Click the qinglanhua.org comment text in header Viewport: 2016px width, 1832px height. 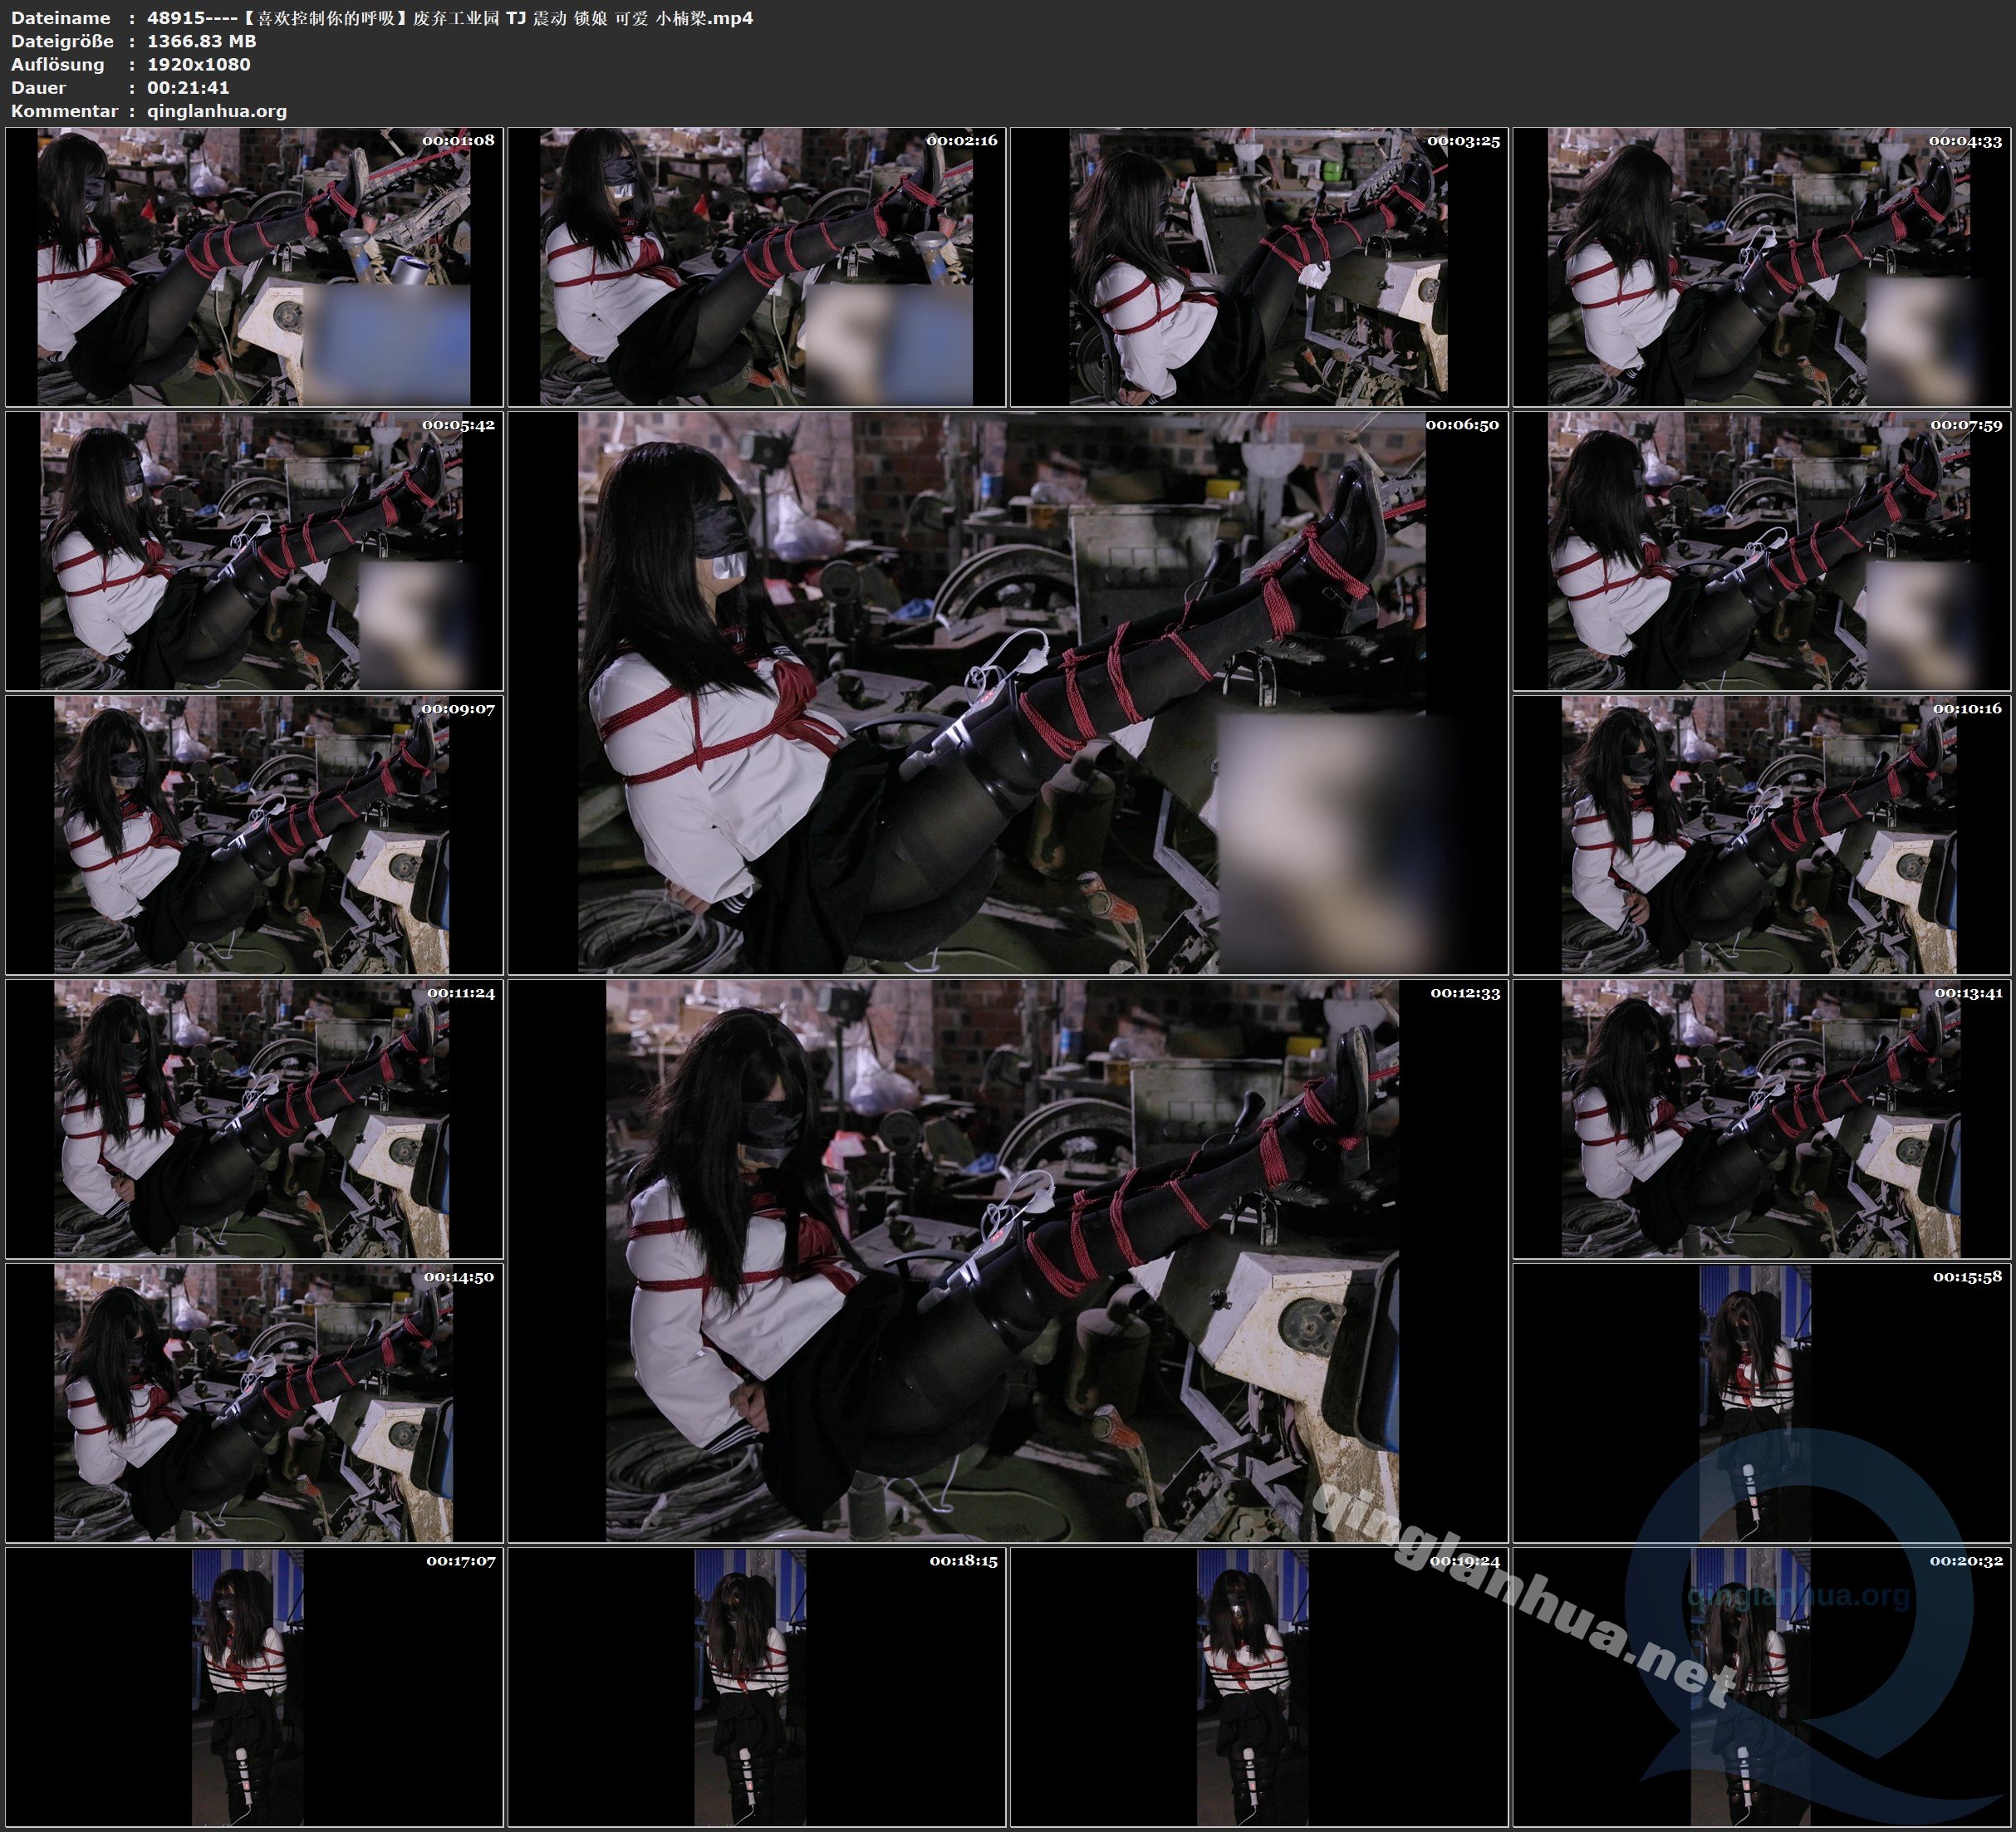(217, 111)
